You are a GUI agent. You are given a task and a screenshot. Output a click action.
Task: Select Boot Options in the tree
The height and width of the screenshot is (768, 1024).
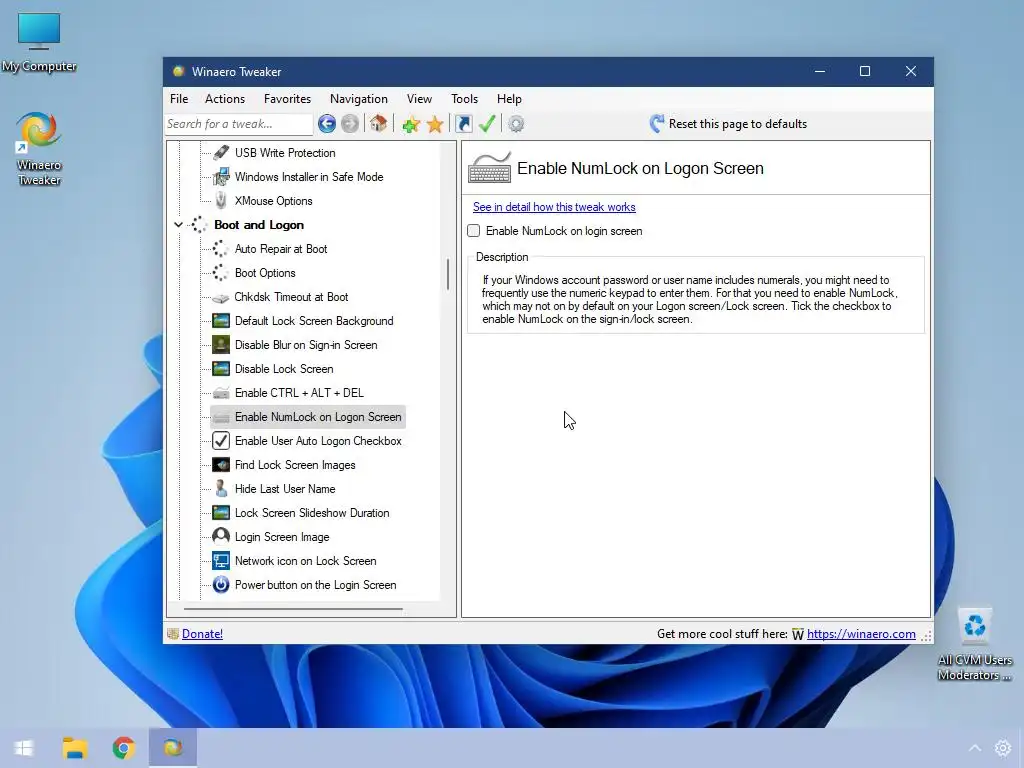click(x=264, y=273)
